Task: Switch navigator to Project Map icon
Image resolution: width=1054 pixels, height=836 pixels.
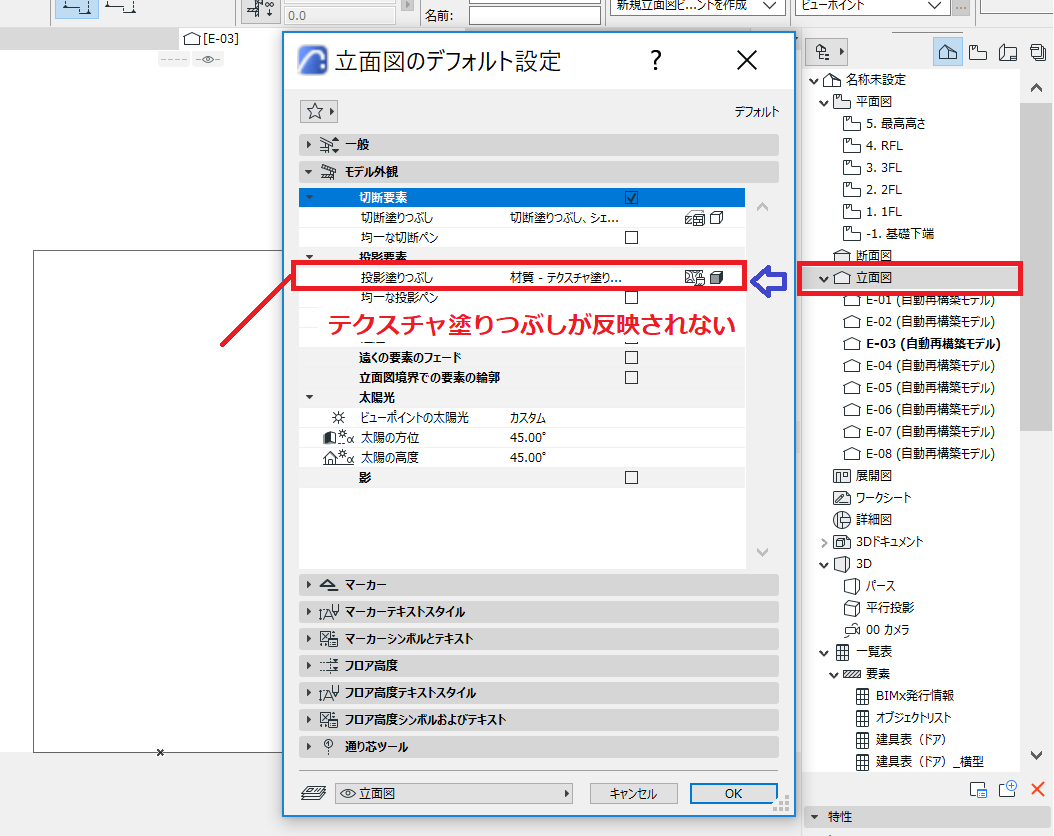Action: 948,52
